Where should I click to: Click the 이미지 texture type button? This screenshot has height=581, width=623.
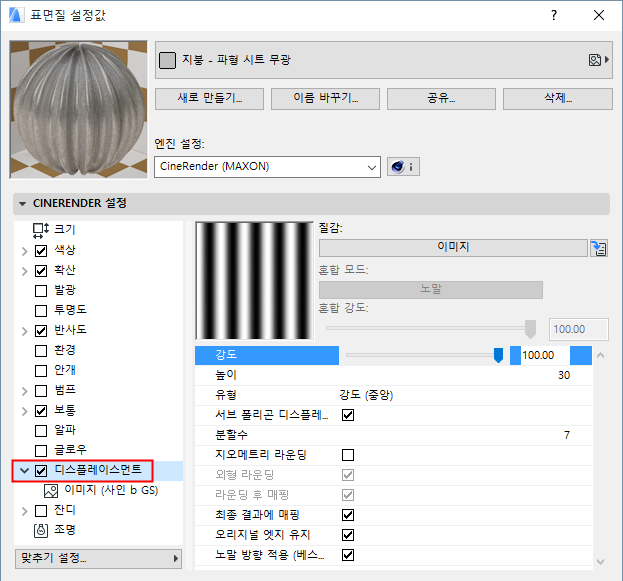click(x=453, y=248)
